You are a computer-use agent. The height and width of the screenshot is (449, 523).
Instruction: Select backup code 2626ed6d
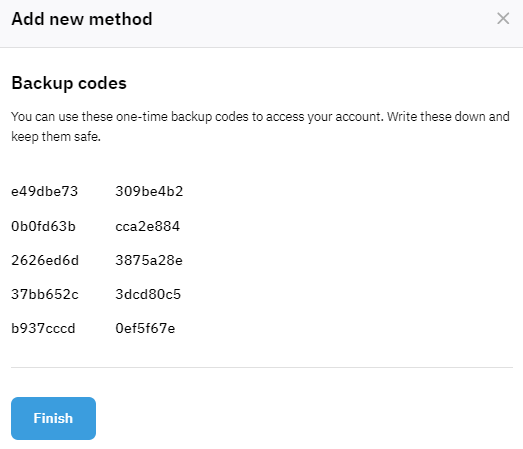[x=45, y=261]
